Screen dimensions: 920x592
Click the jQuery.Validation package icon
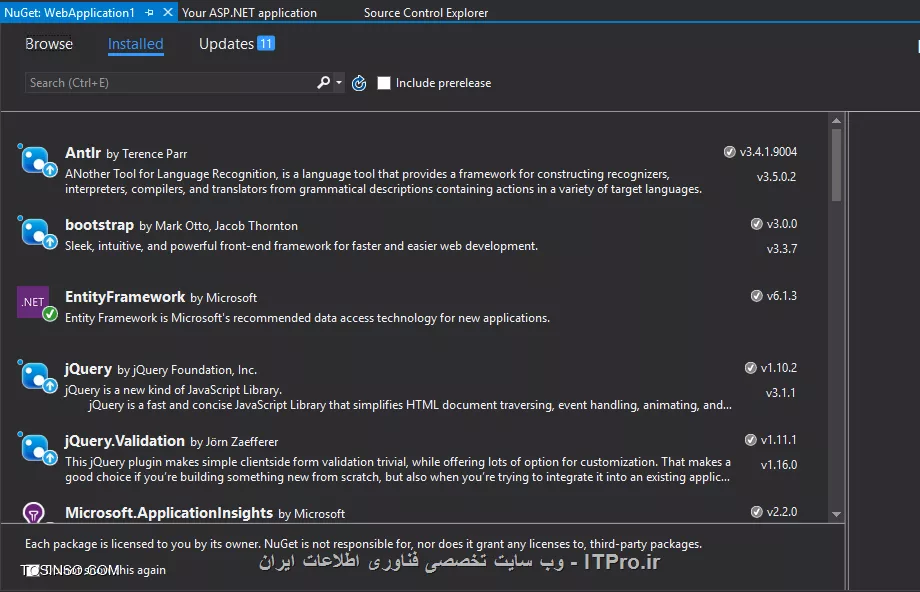point(38,448)
